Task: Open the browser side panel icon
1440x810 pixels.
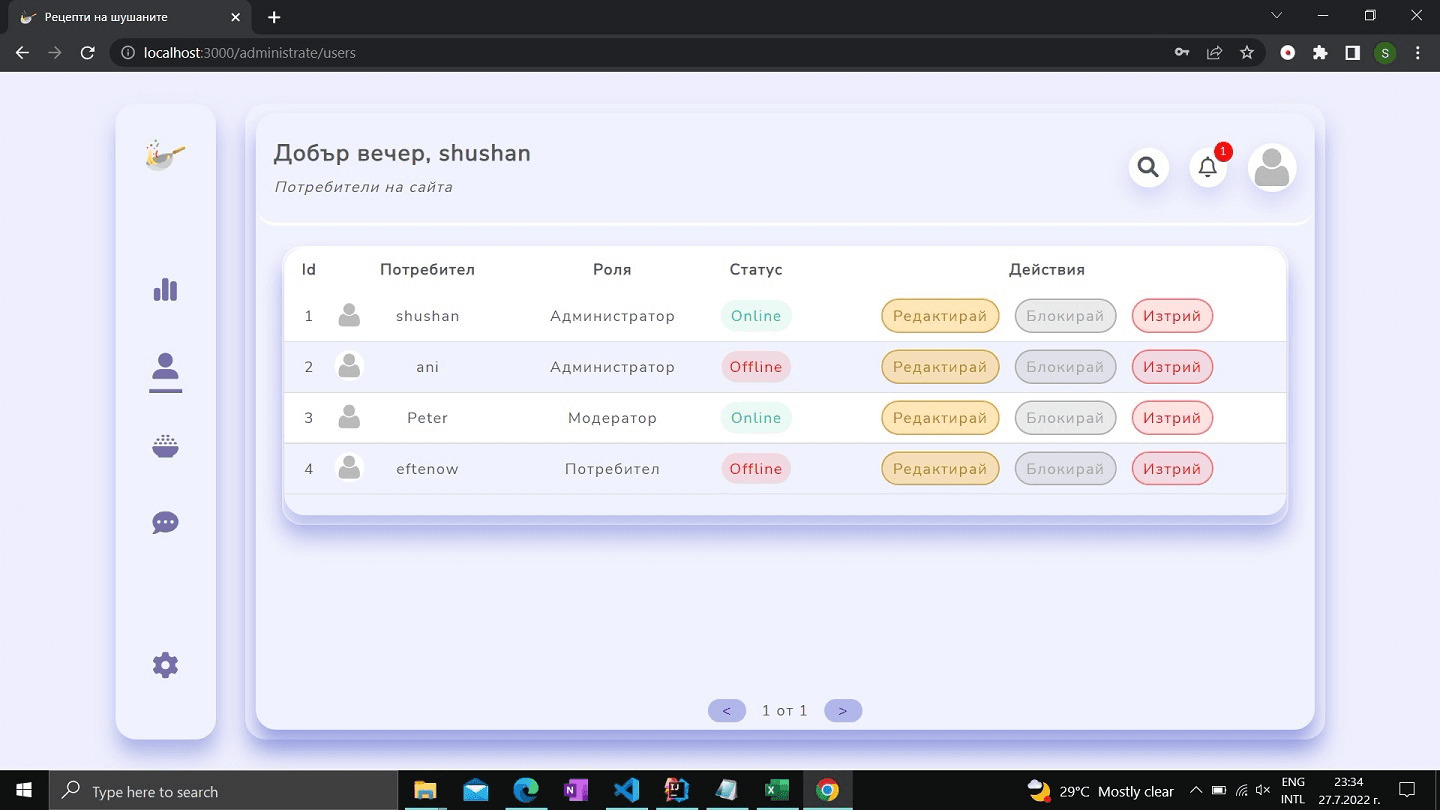Action: tap(1352, 53)
